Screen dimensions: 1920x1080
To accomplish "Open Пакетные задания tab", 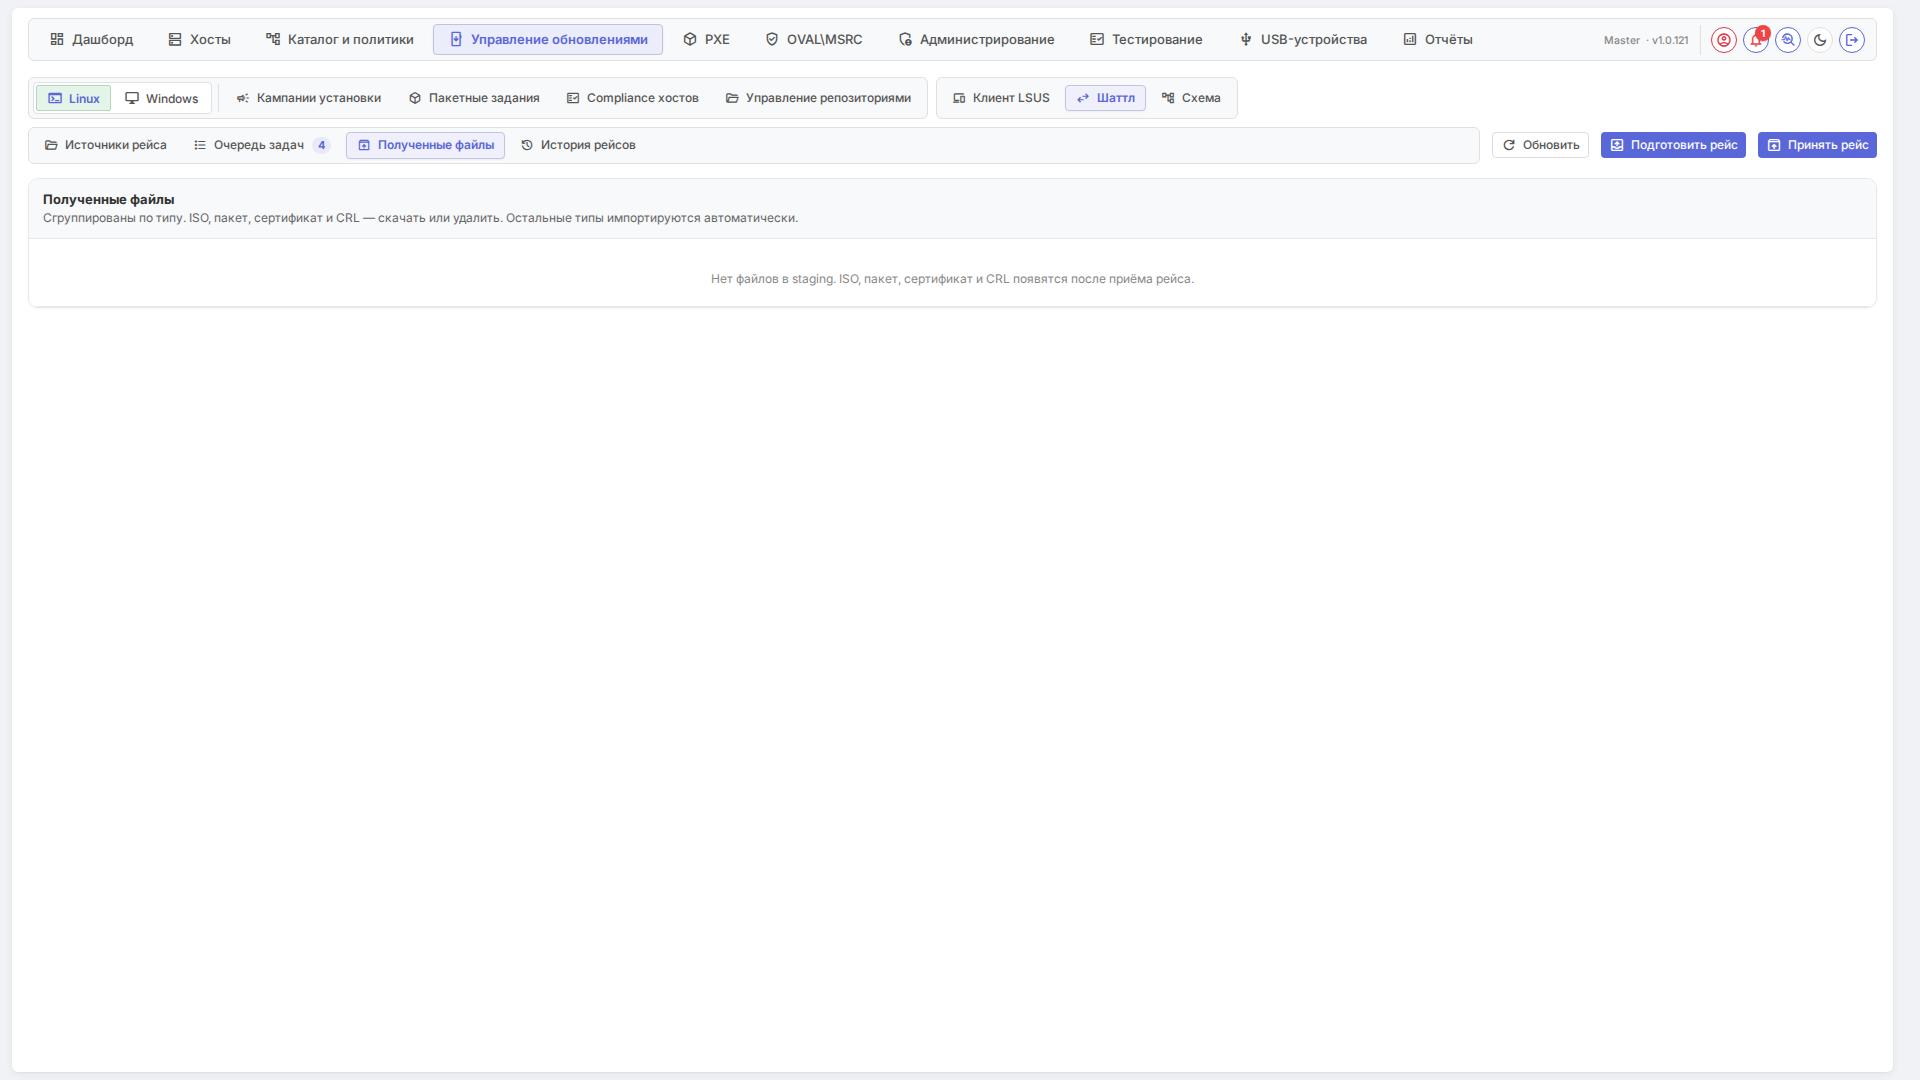I will tap(474, 98).
